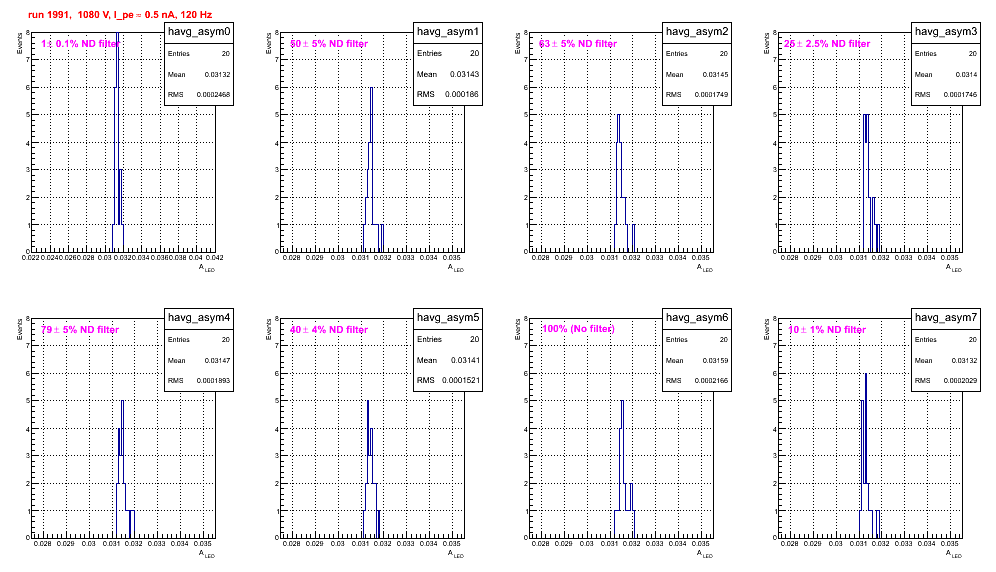The image size is (996, 572).
Task: Click the A_LED x-axis title under havg_asym3
Action: 954,268
